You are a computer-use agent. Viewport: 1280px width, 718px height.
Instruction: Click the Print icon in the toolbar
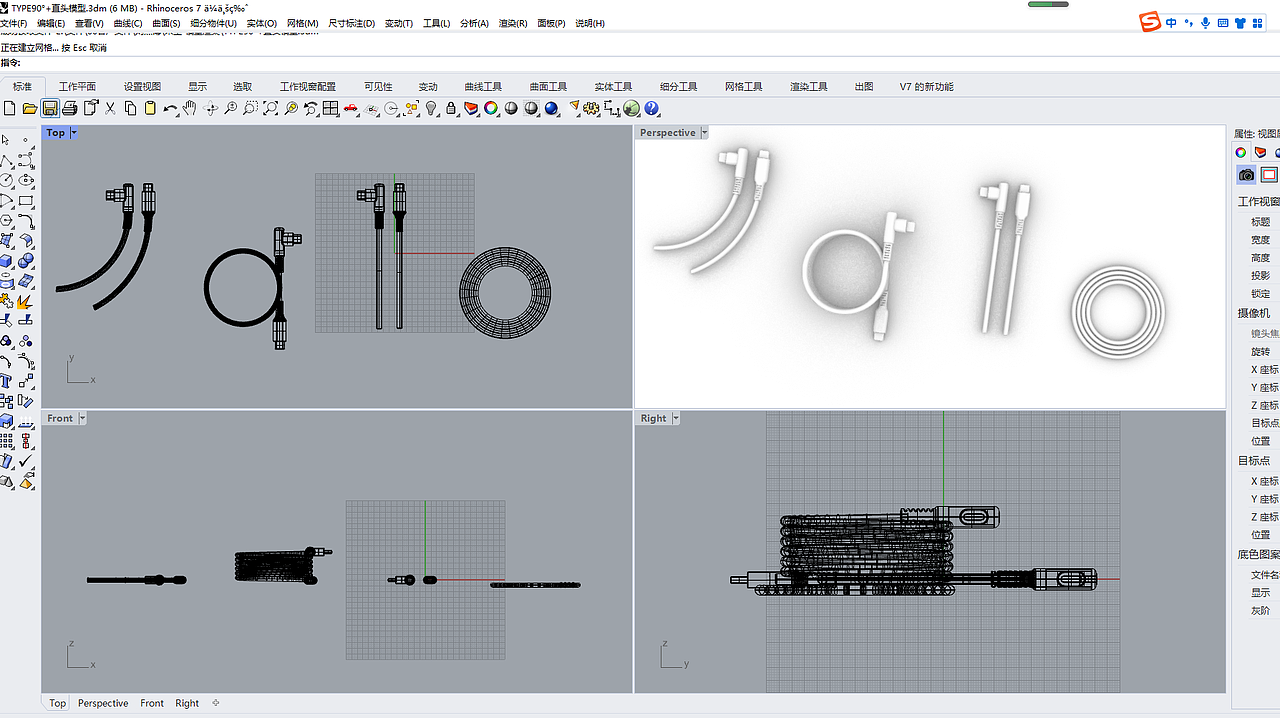[69, 108]
